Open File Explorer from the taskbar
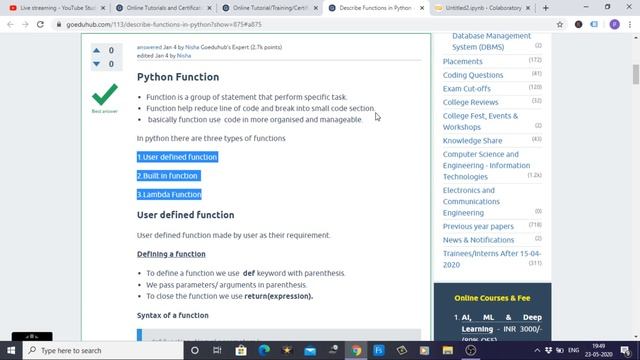 448,350
